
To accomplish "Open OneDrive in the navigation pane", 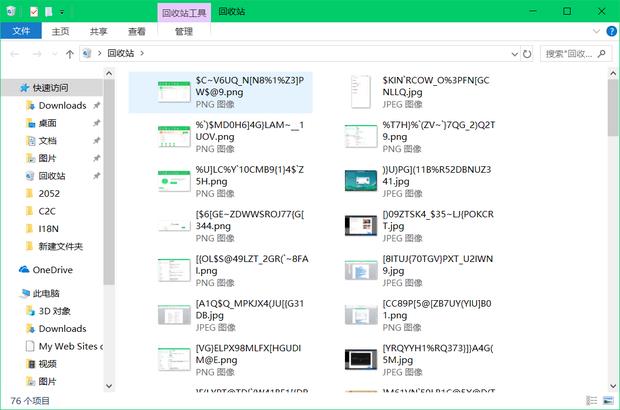I will [x=52, y=270].
